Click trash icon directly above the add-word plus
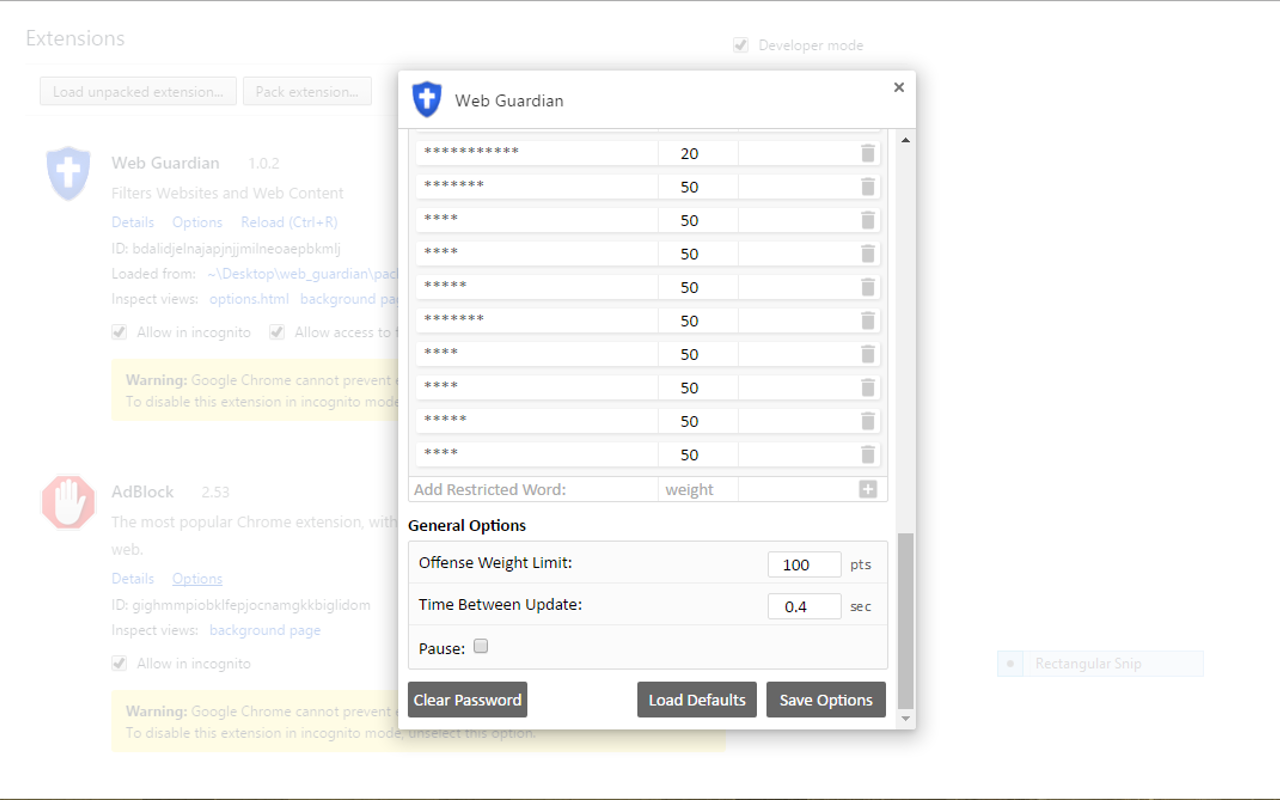The width and height of the screenshot is (1280, 800). [x=867, y=454]
